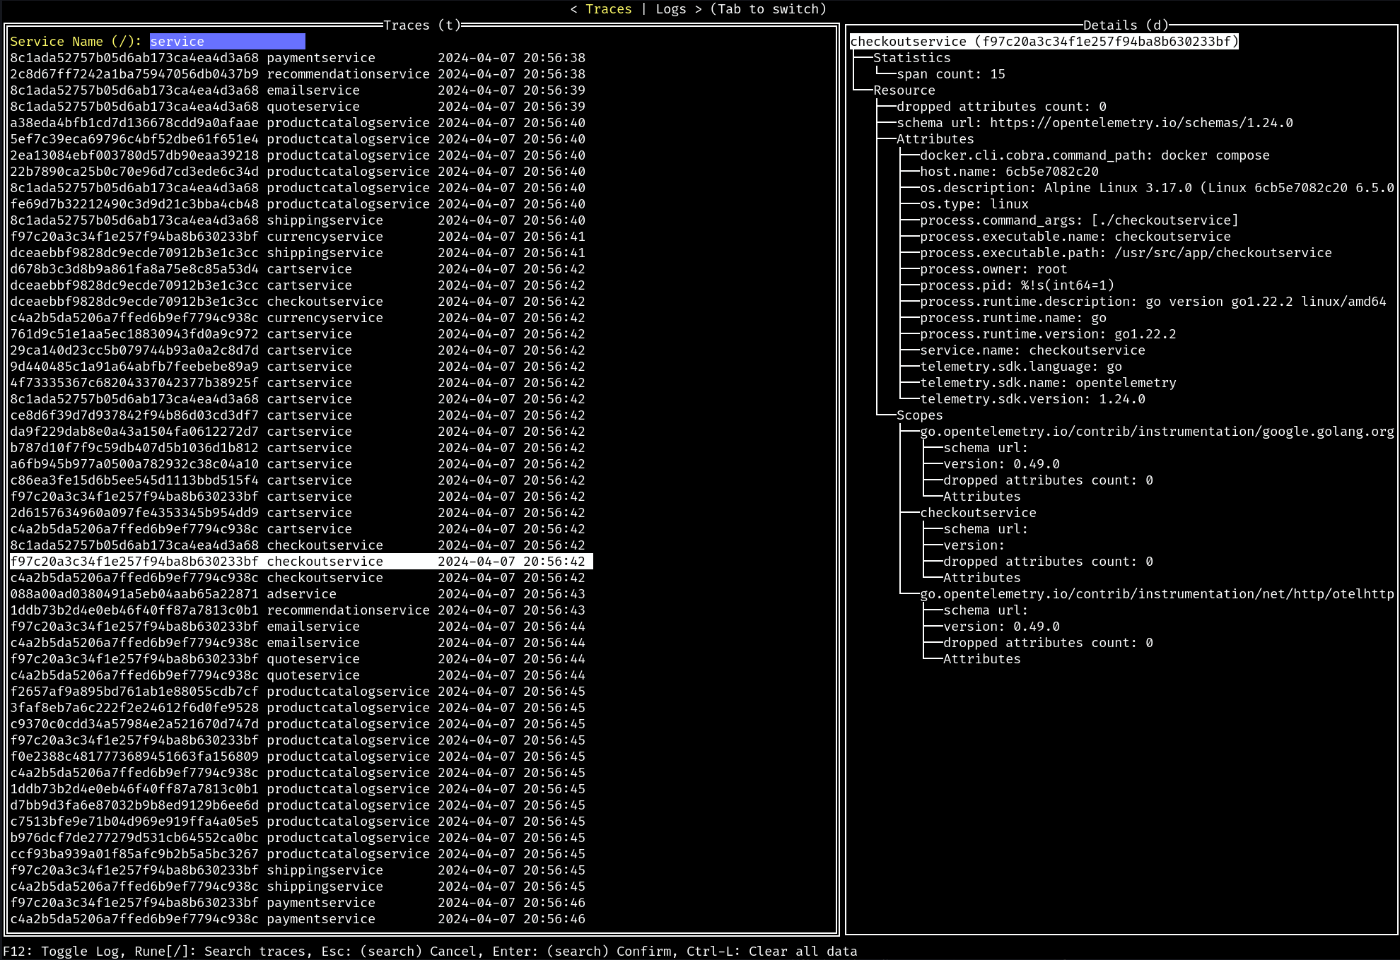Viewport: 1400px width, 960px height.
Task: Click the checkoutservice details root header
Action: pos(1044,41)
